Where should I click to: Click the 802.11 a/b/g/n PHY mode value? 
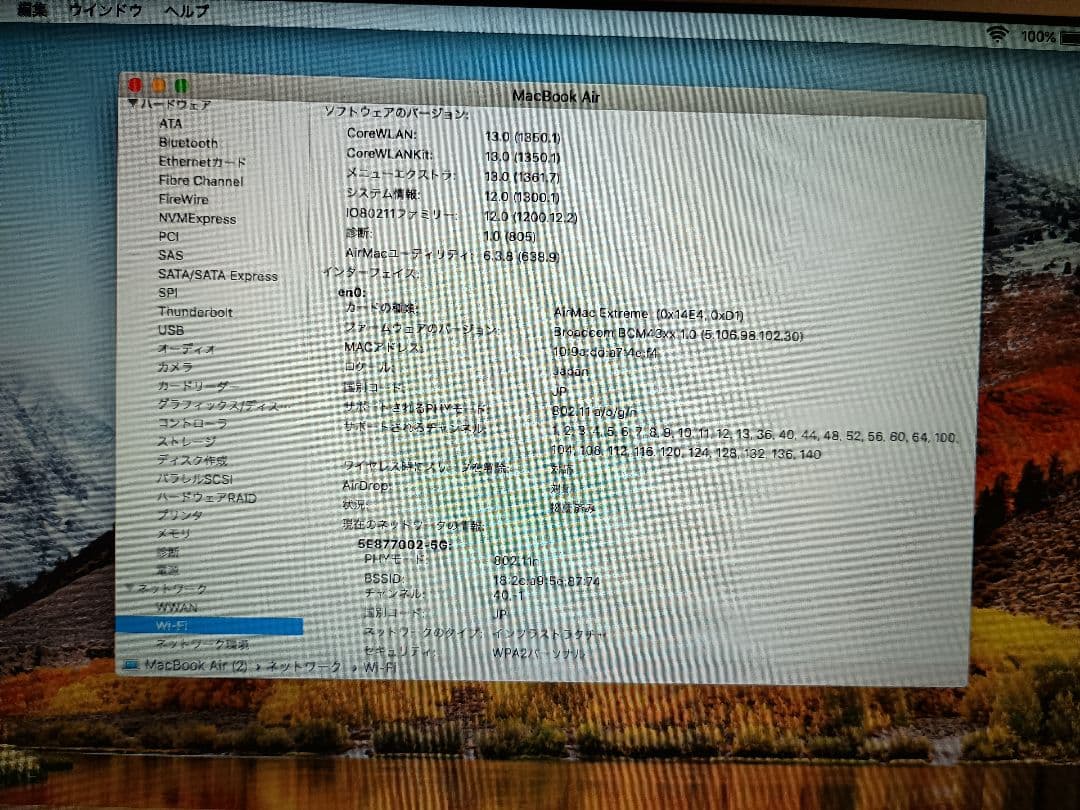[594, 411]
